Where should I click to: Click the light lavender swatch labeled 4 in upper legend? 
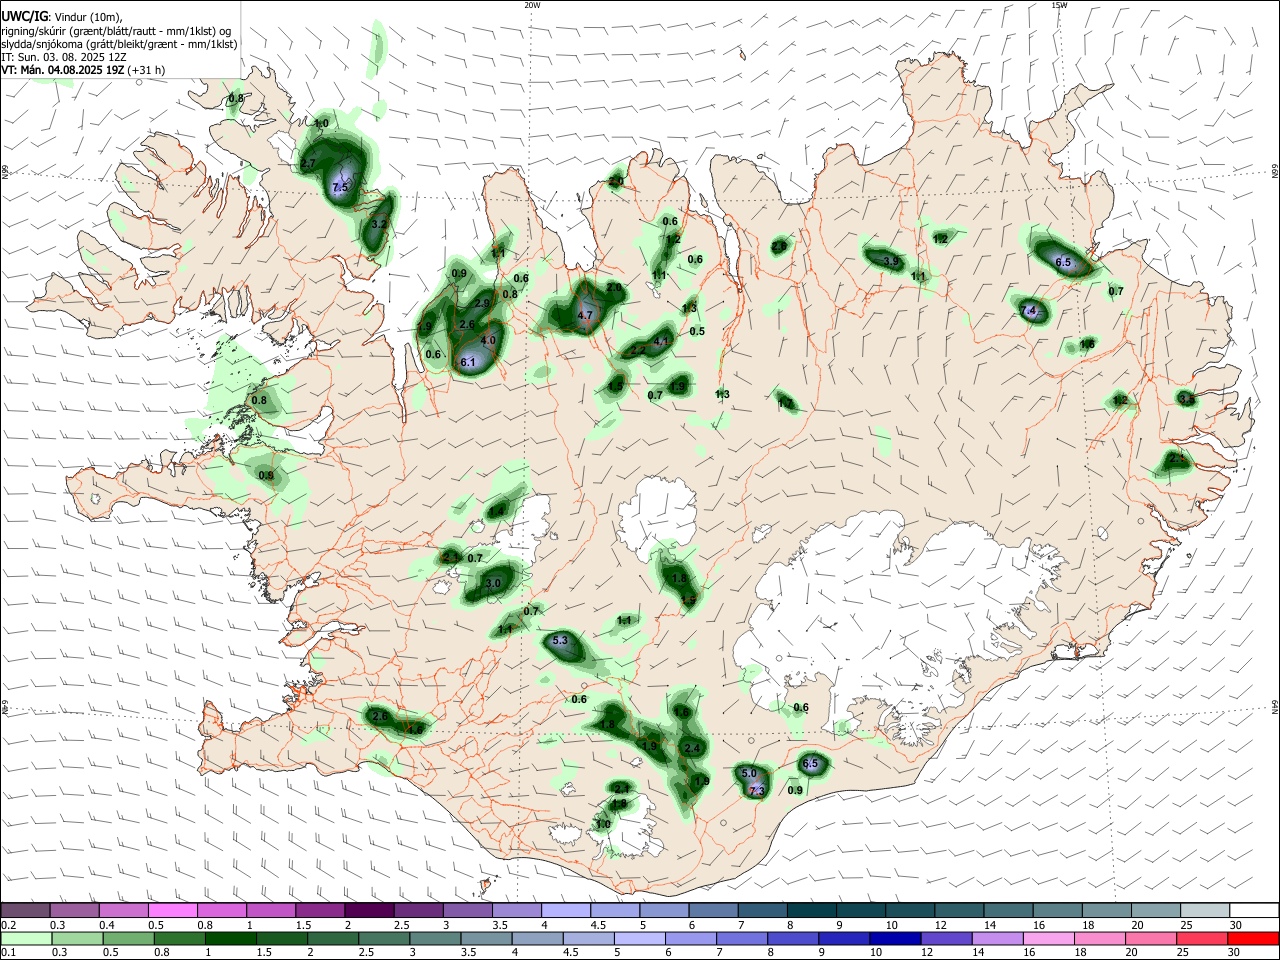[x=565, y=910]
